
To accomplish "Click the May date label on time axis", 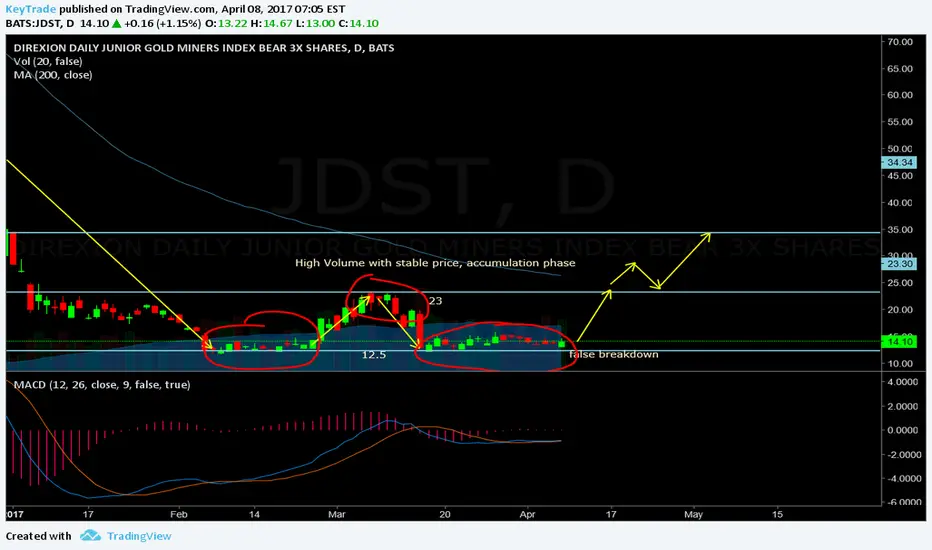I will 693,514.
